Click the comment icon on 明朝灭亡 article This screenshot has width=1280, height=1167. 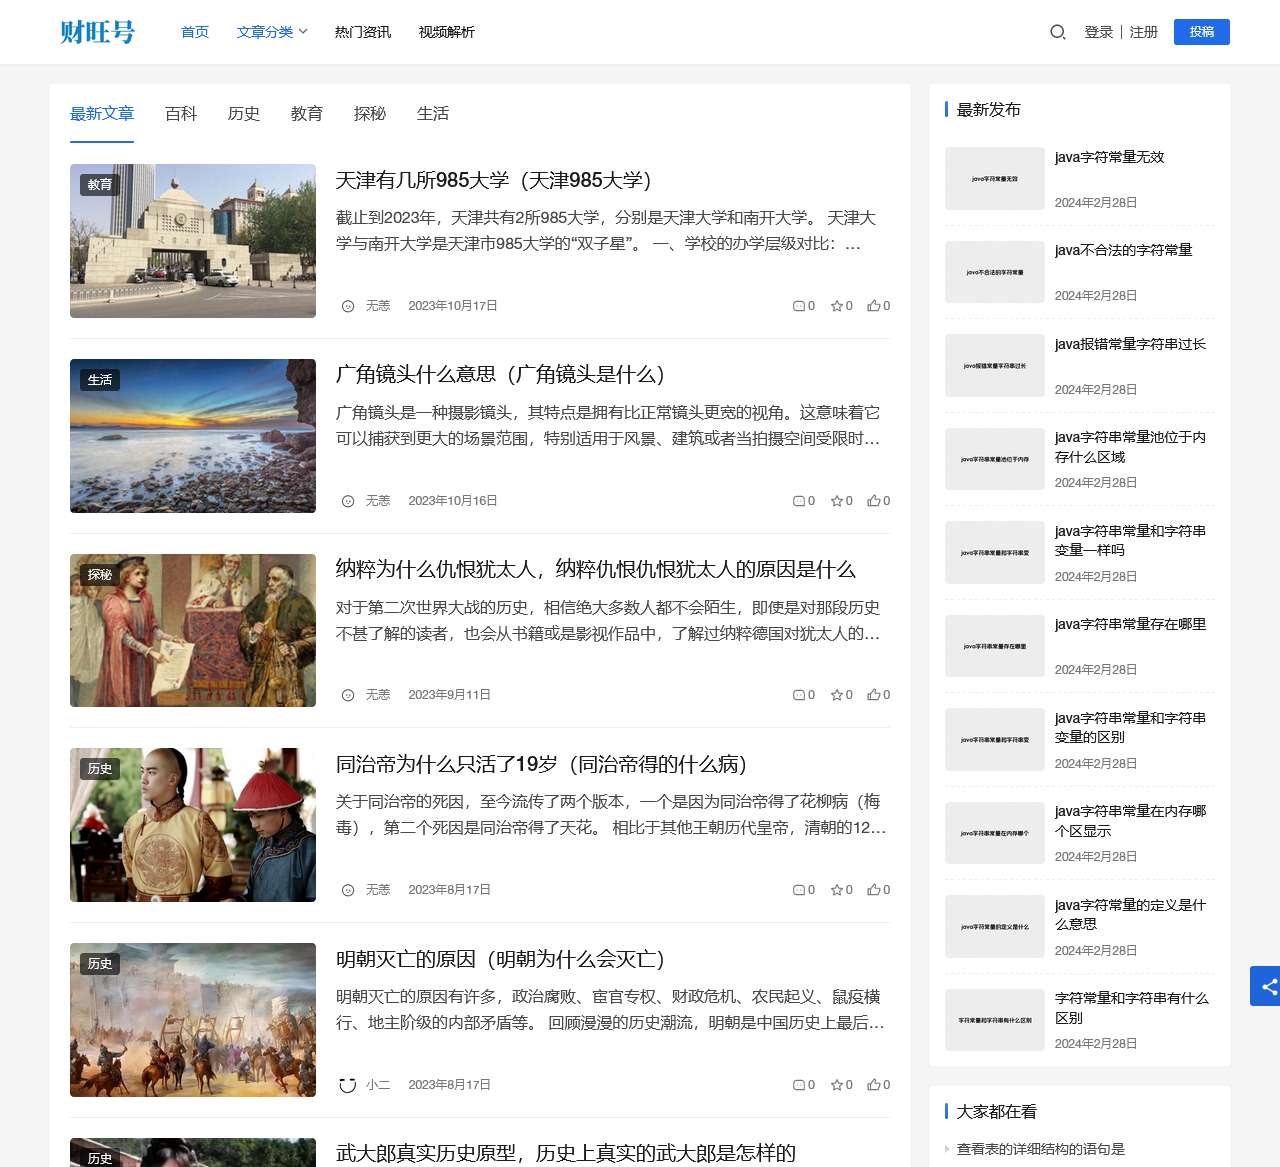click(x=799, y=1084)
